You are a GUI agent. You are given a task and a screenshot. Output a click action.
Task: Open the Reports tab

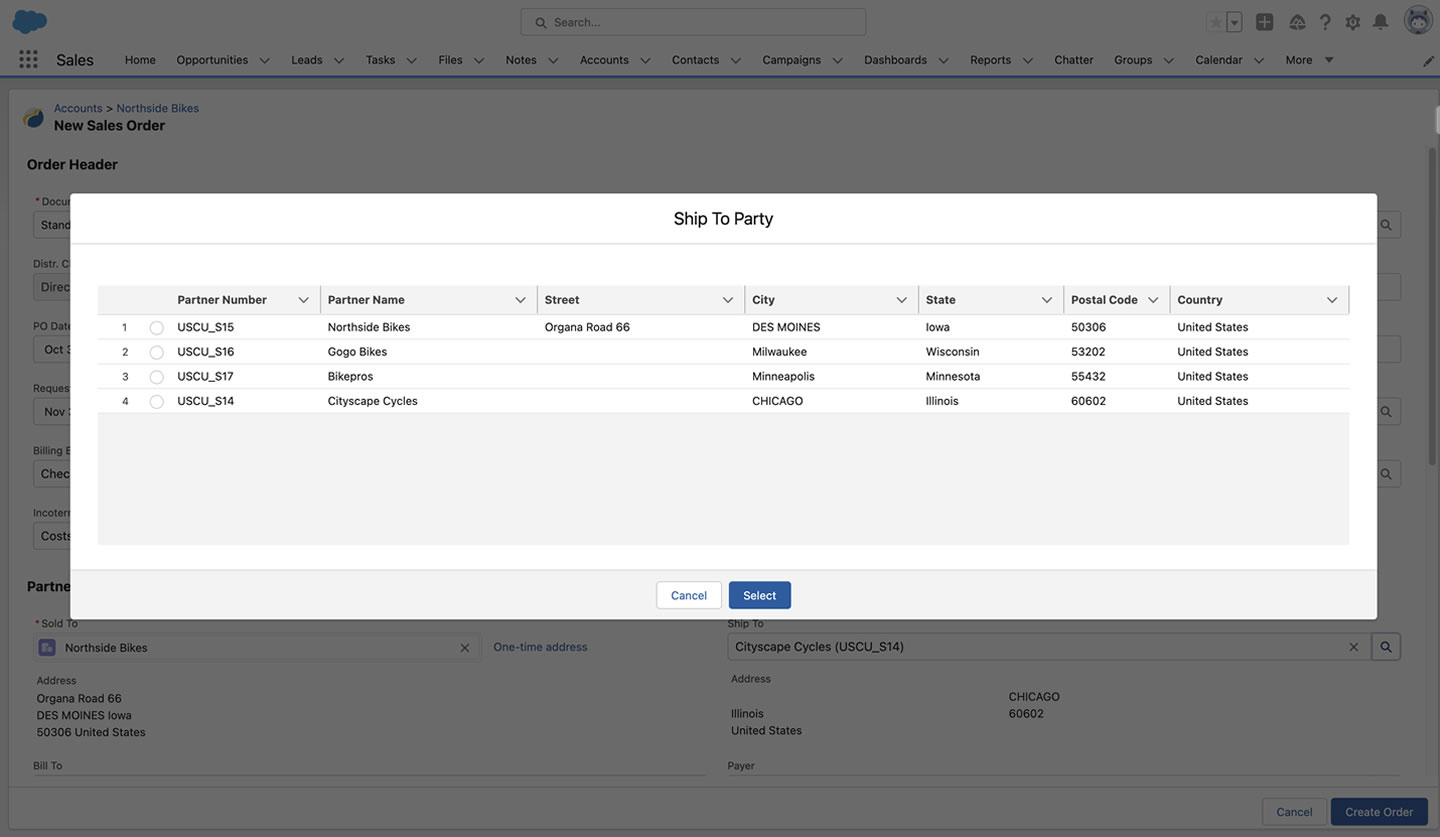990,60
